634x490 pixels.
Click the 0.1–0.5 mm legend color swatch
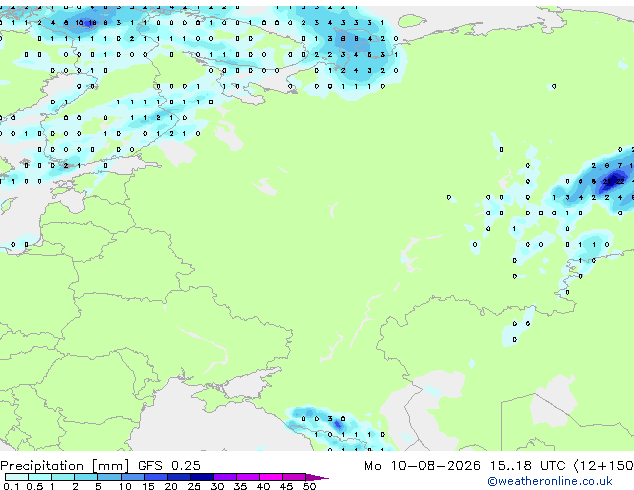(17, 477)
